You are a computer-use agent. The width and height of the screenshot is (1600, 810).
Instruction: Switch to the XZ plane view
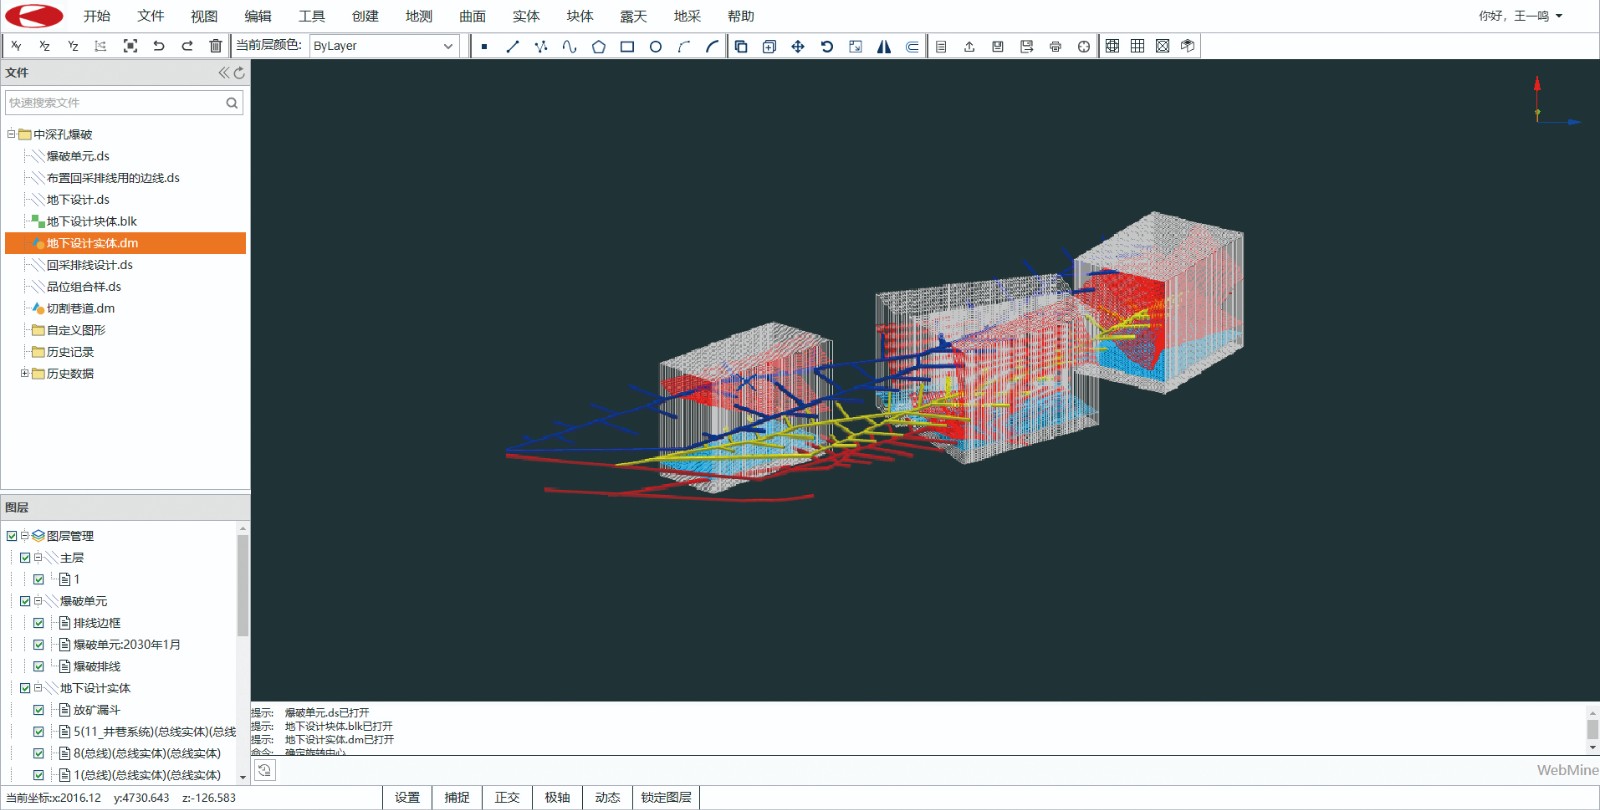coord(44,46)
